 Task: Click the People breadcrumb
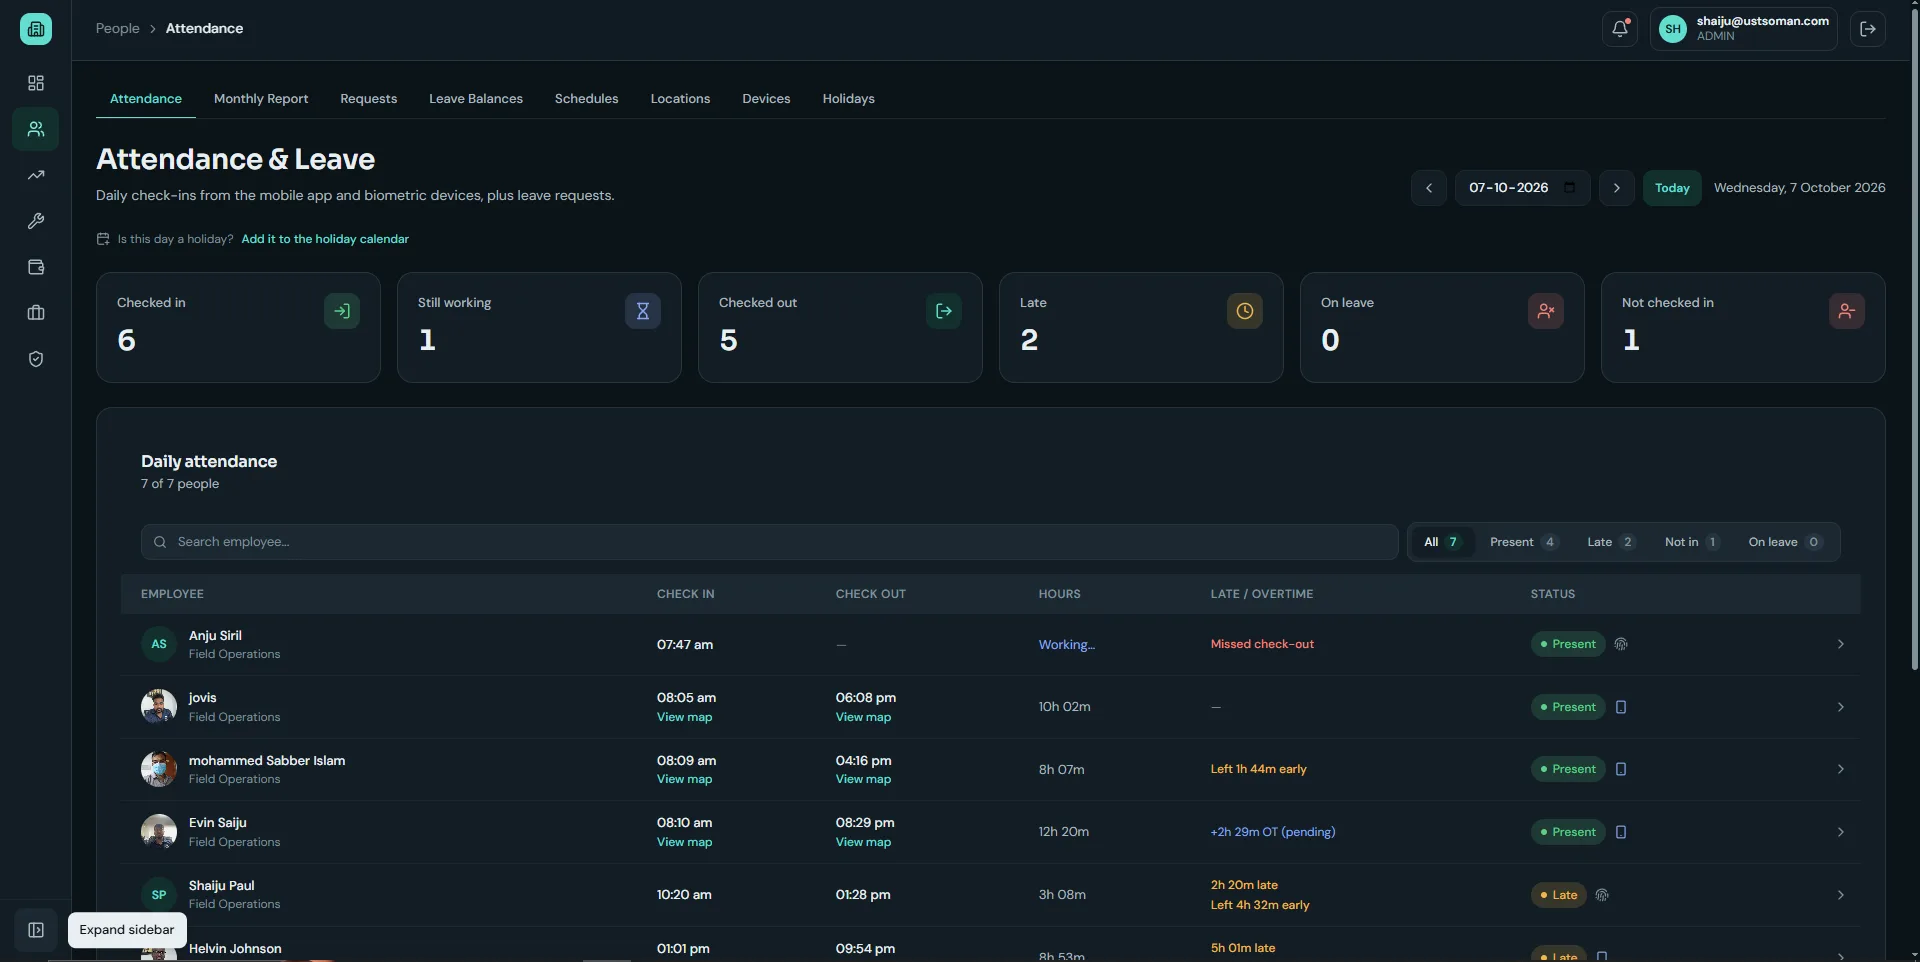click(117, 29)
